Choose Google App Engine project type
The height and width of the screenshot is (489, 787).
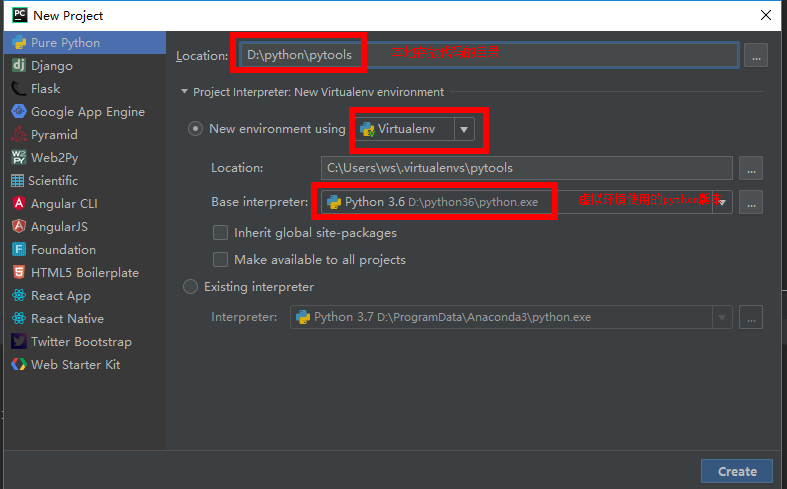[88, 112]
